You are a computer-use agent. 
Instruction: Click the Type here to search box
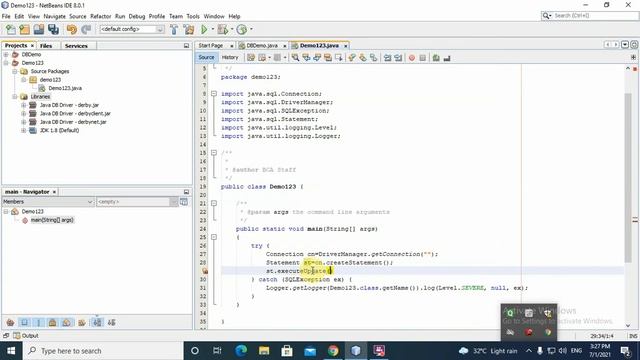click(103, 351)
